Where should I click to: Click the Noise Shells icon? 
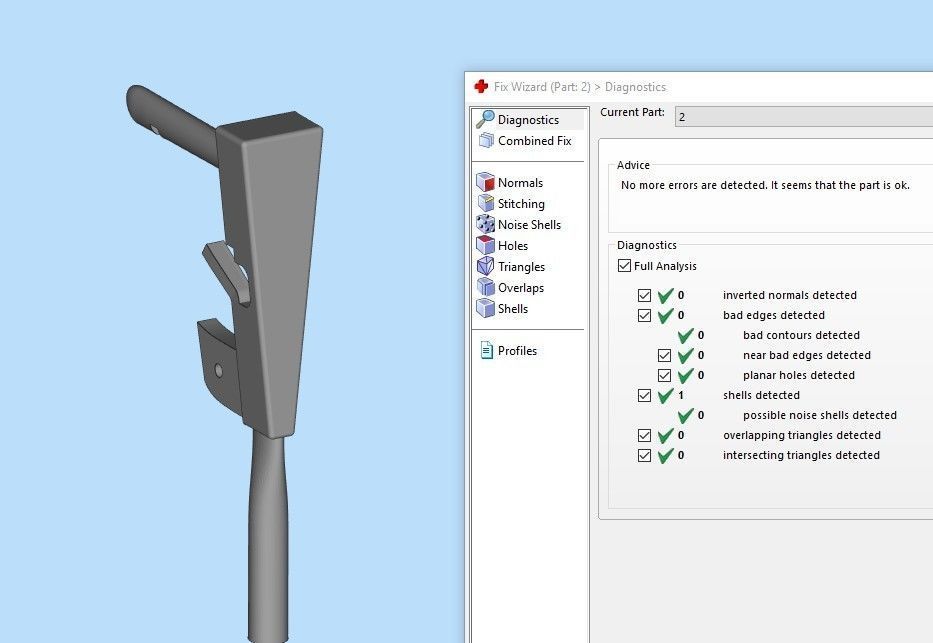(x=486, y=224)
